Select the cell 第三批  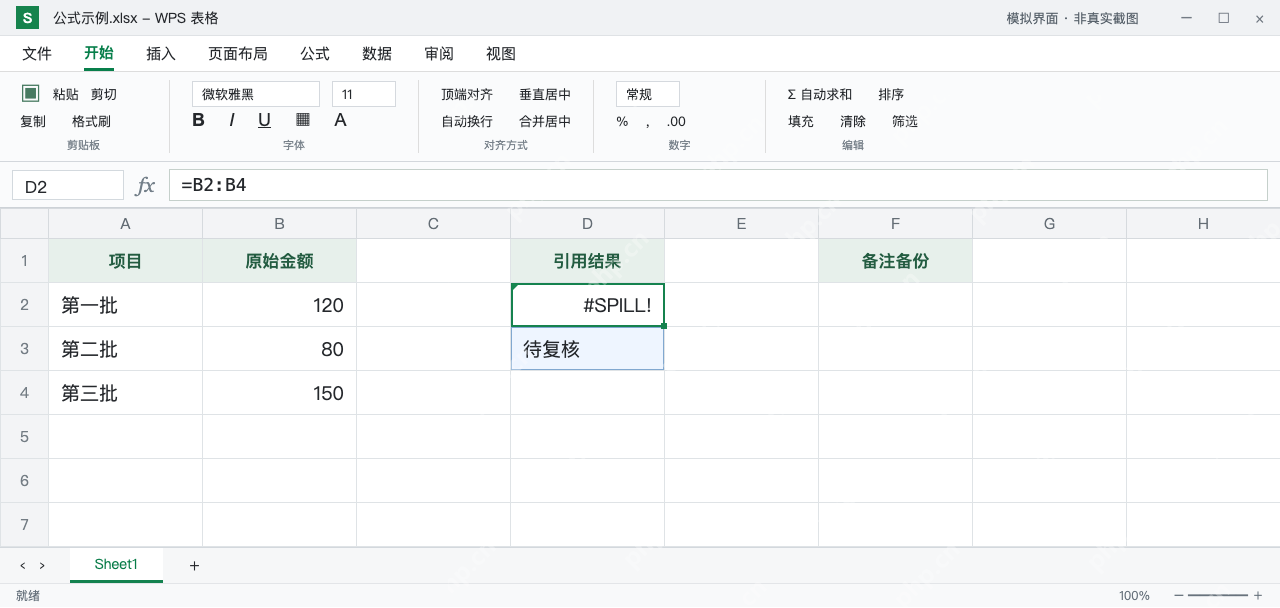126,393
